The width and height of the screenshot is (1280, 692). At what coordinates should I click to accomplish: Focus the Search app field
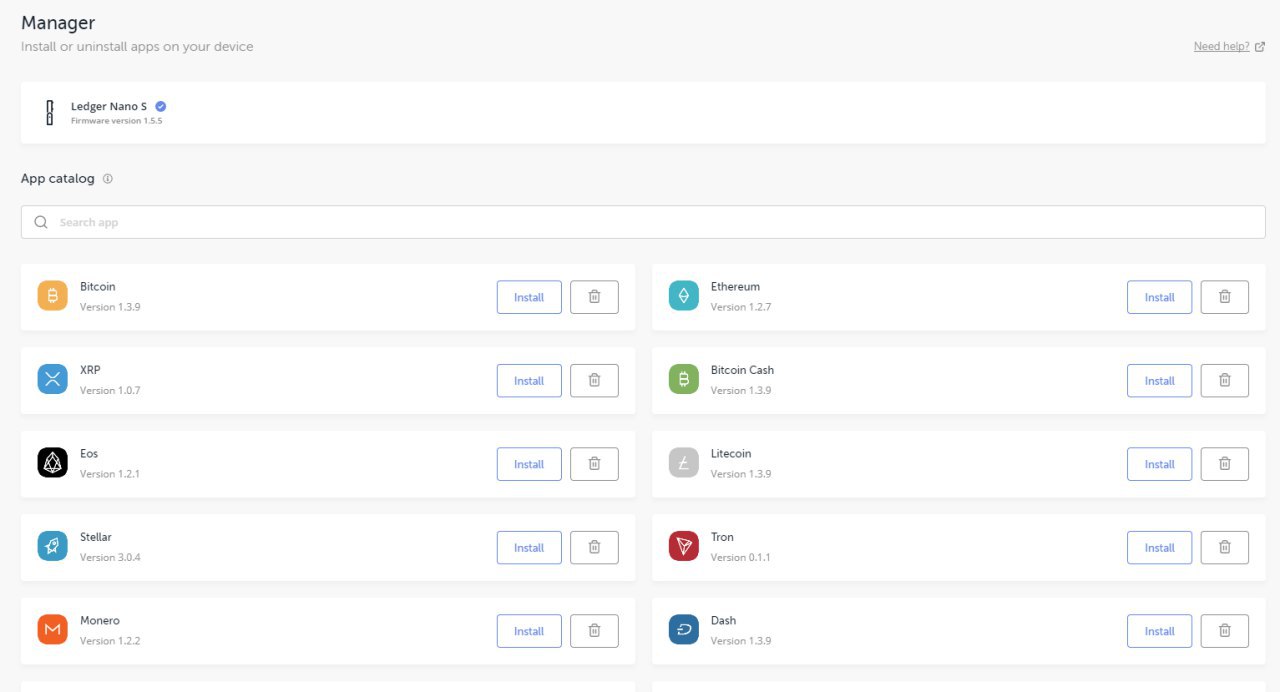tap(643, 222)
